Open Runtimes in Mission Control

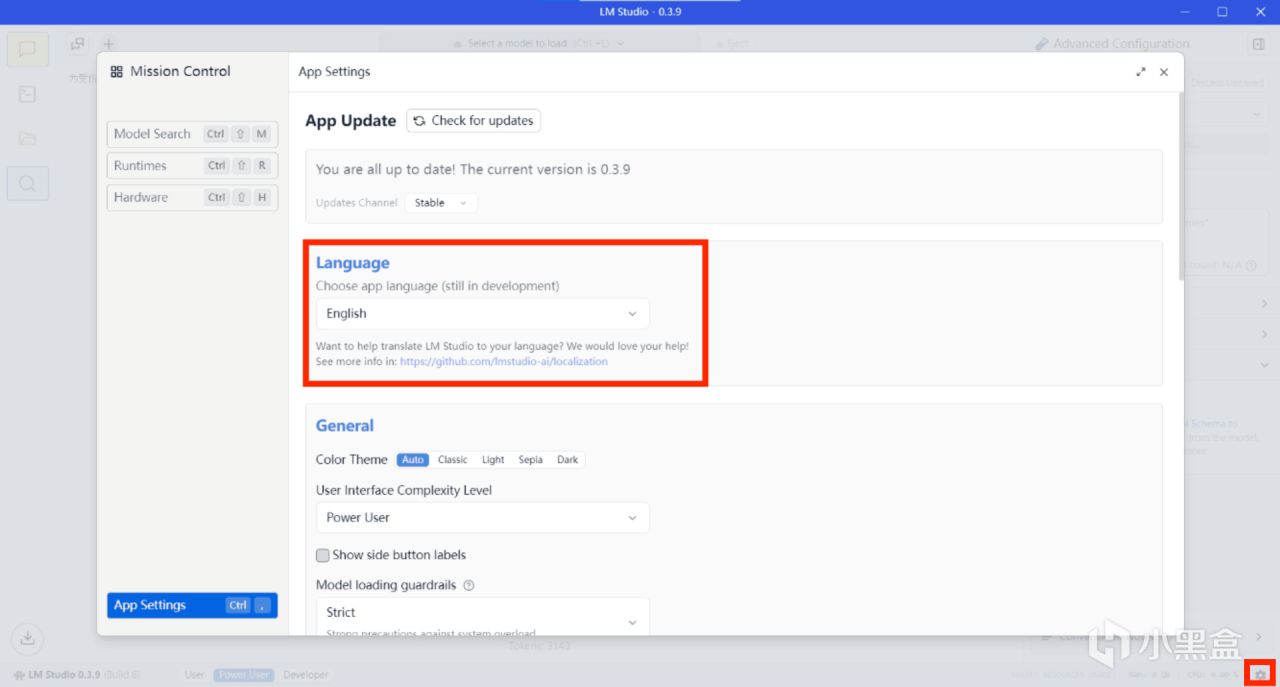[192, 166]
